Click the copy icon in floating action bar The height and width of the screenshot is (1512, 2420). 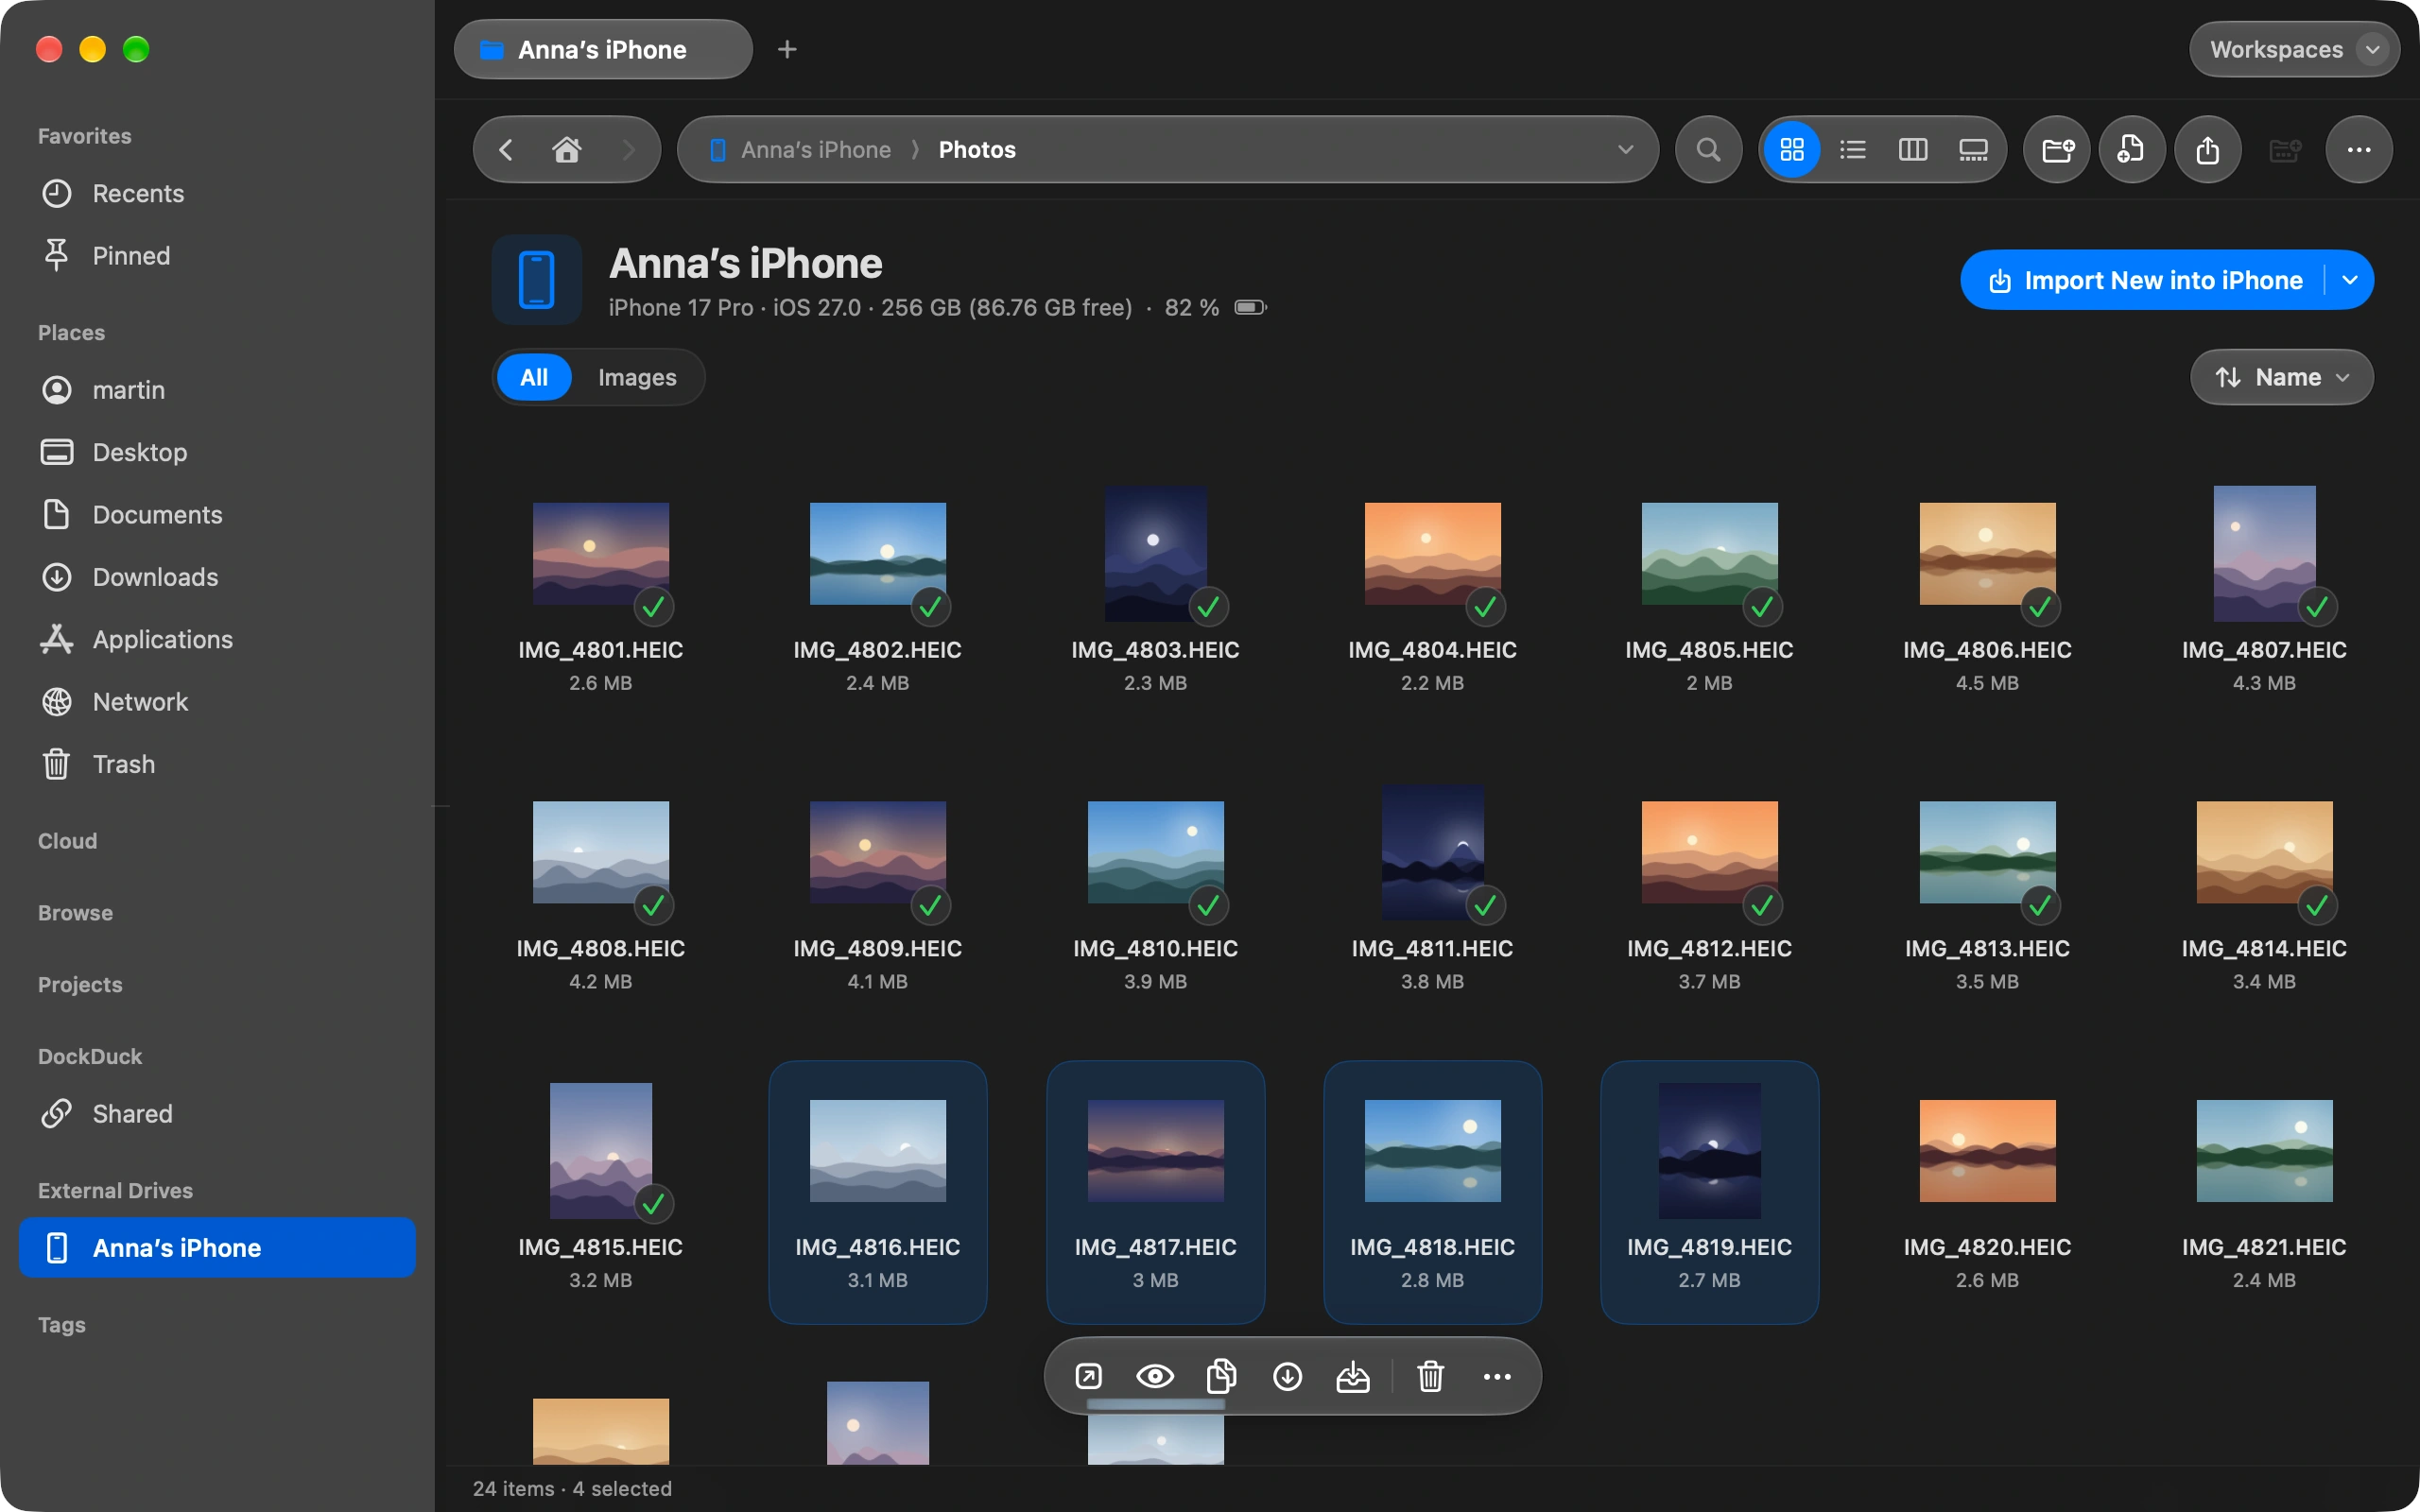pyautogui.click(x=1221, y=1377)
